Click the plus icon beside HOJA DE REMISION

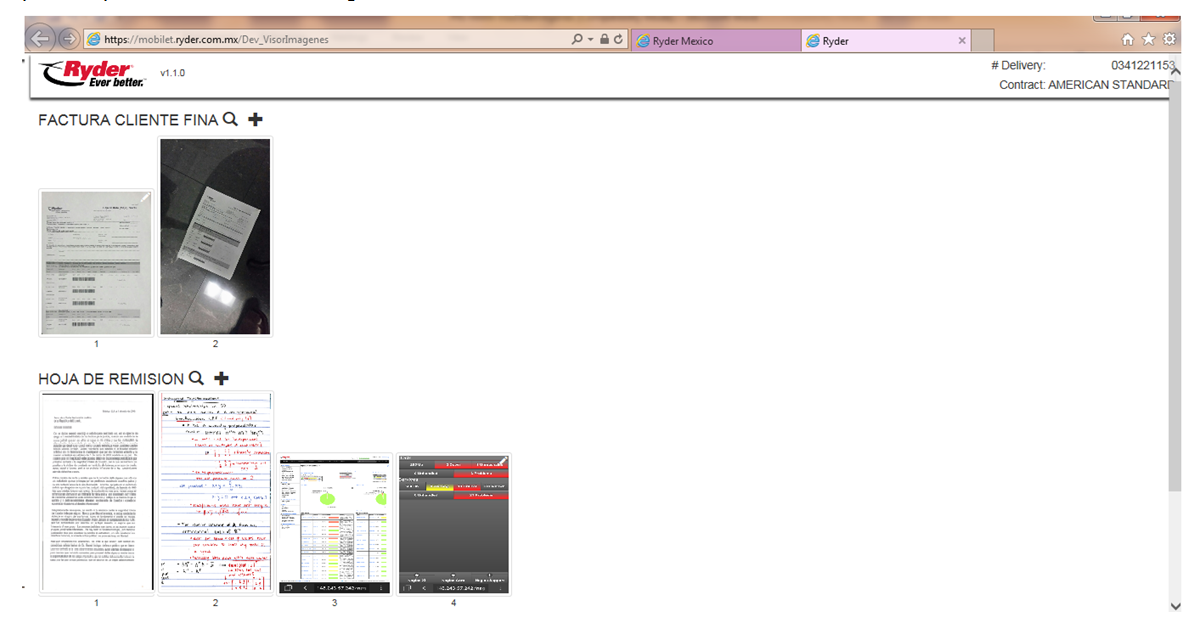pos(221,378)
